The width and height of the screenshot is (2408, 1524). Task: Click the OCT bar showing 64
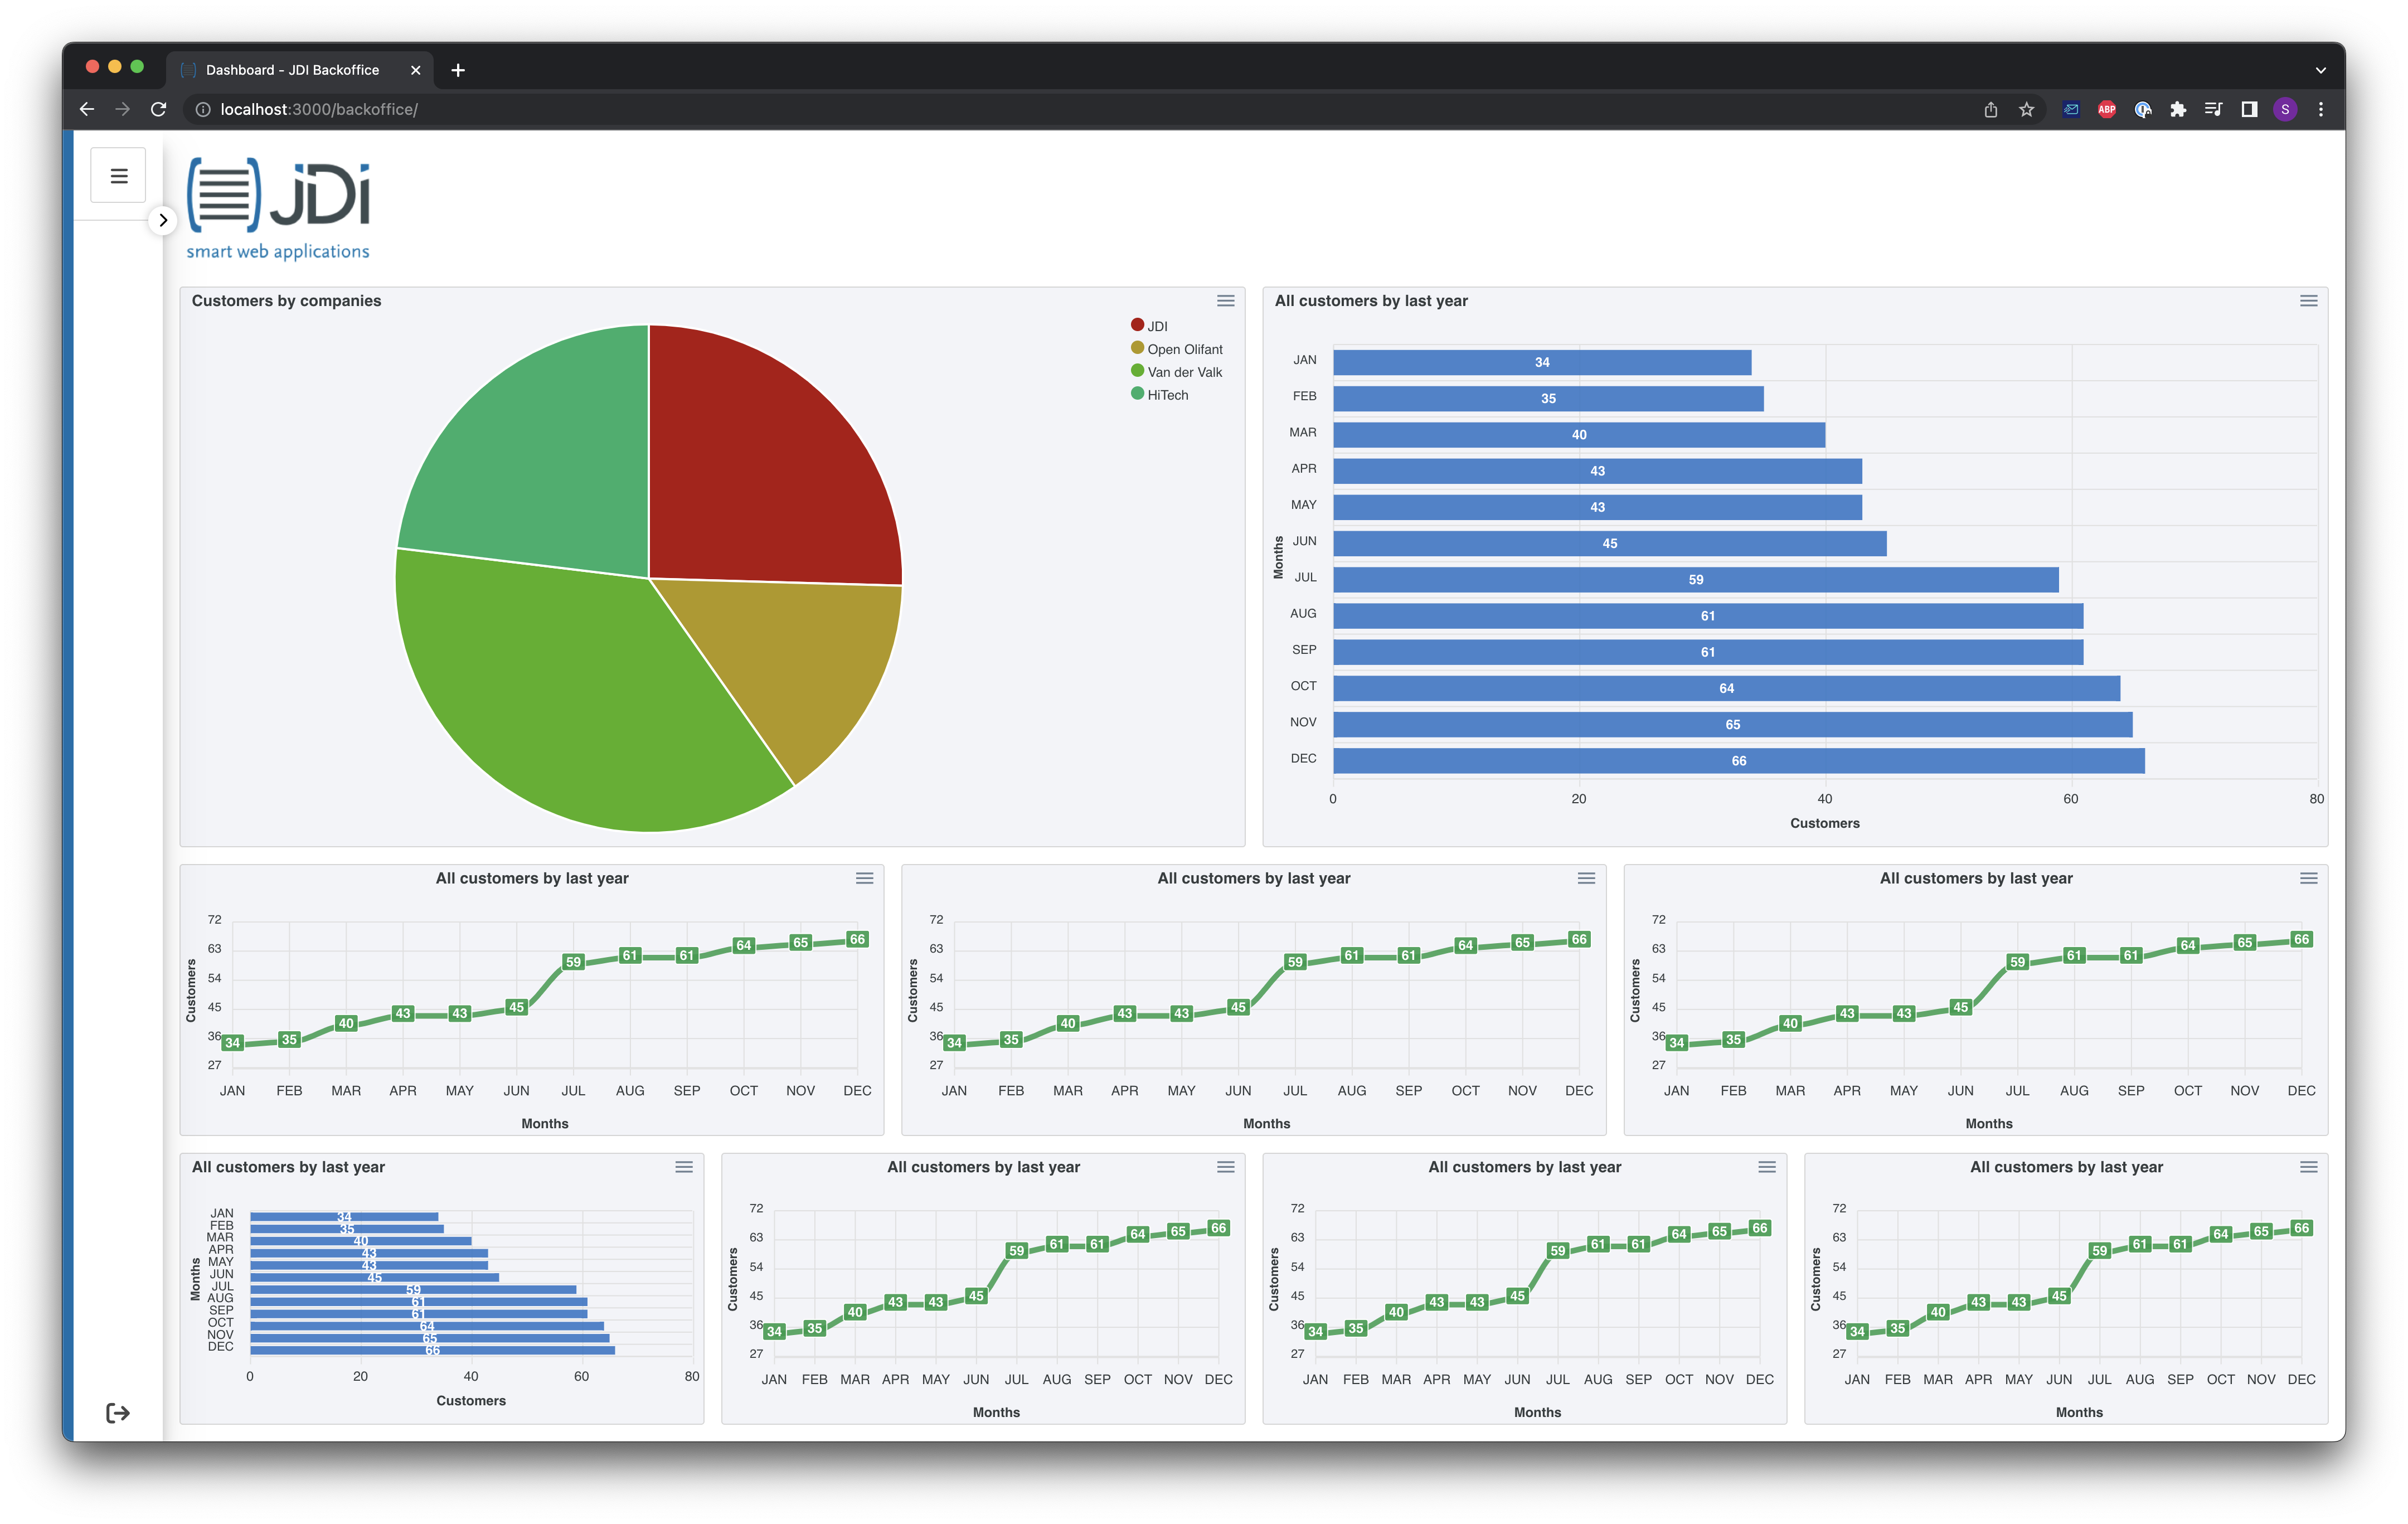point(1726,688)
